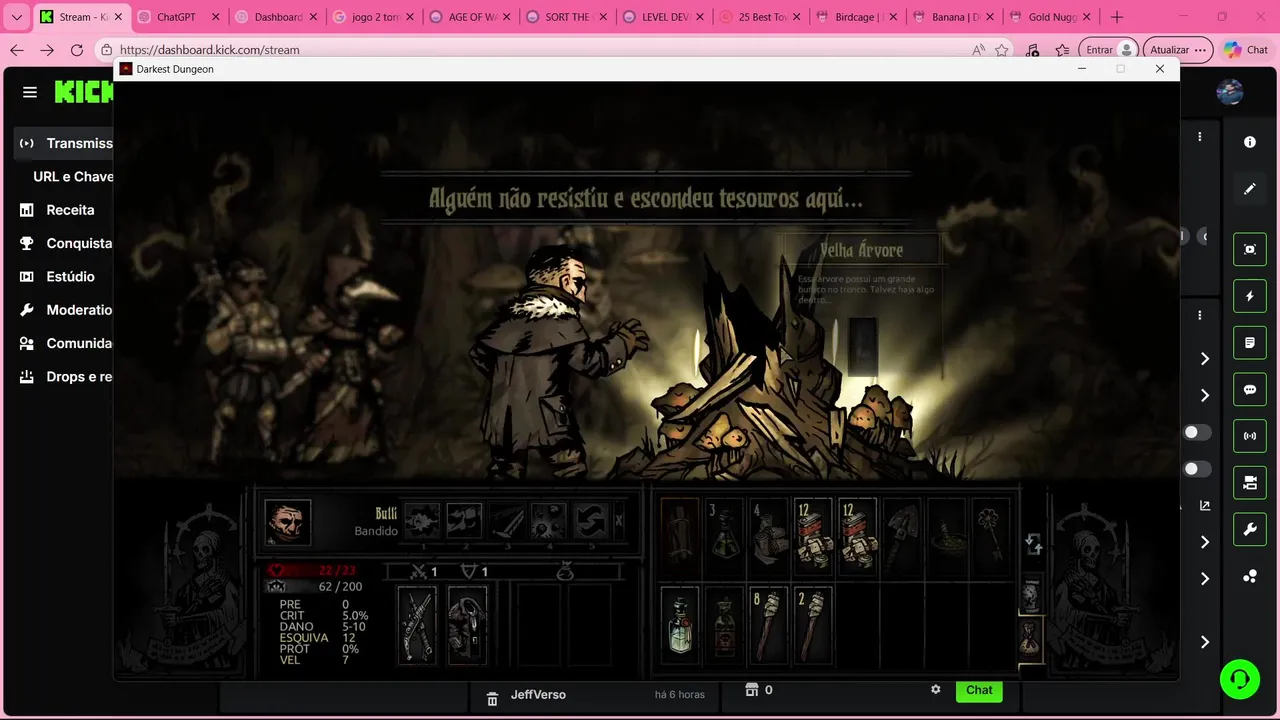The image size is (1280, 720).
Task: Click the holy water bottle item
Action: pos(680,626)
